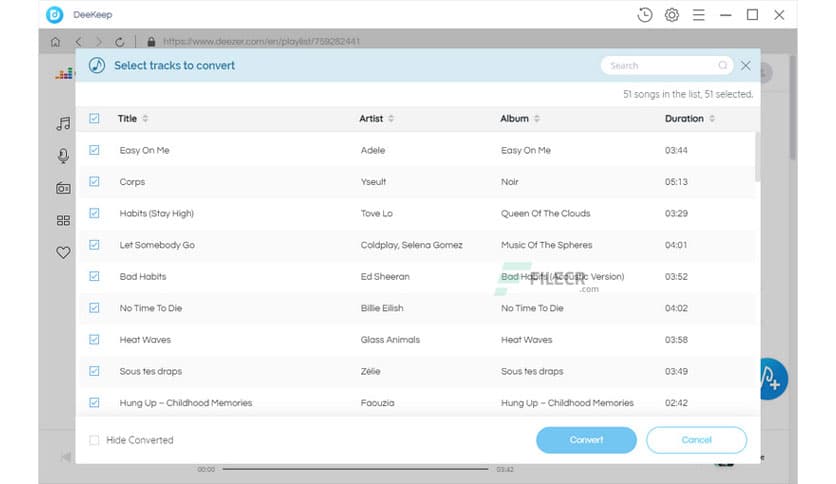
Task: Open settings gear icon in title bar
Action: click(x=672, y=15)
